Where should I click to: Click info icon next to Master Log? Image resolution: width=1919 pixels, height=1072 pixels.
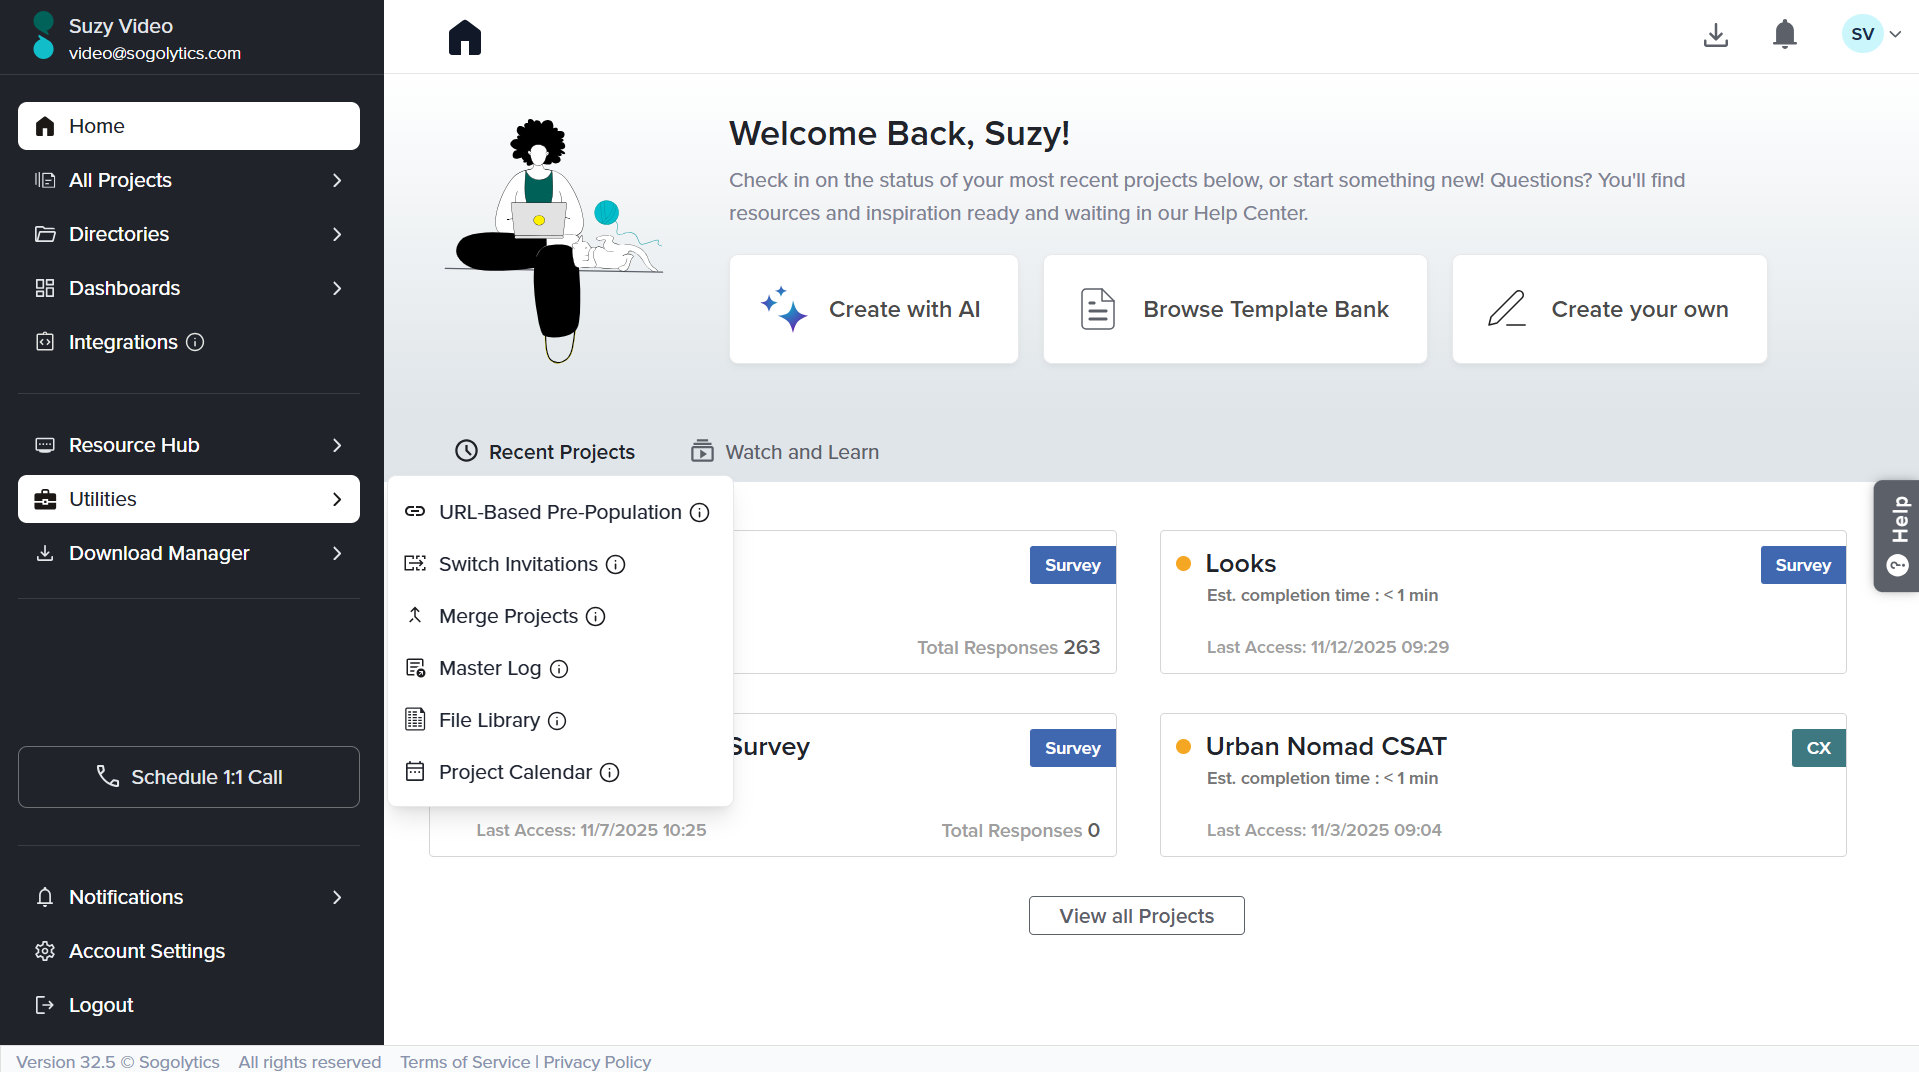(559, 669)
